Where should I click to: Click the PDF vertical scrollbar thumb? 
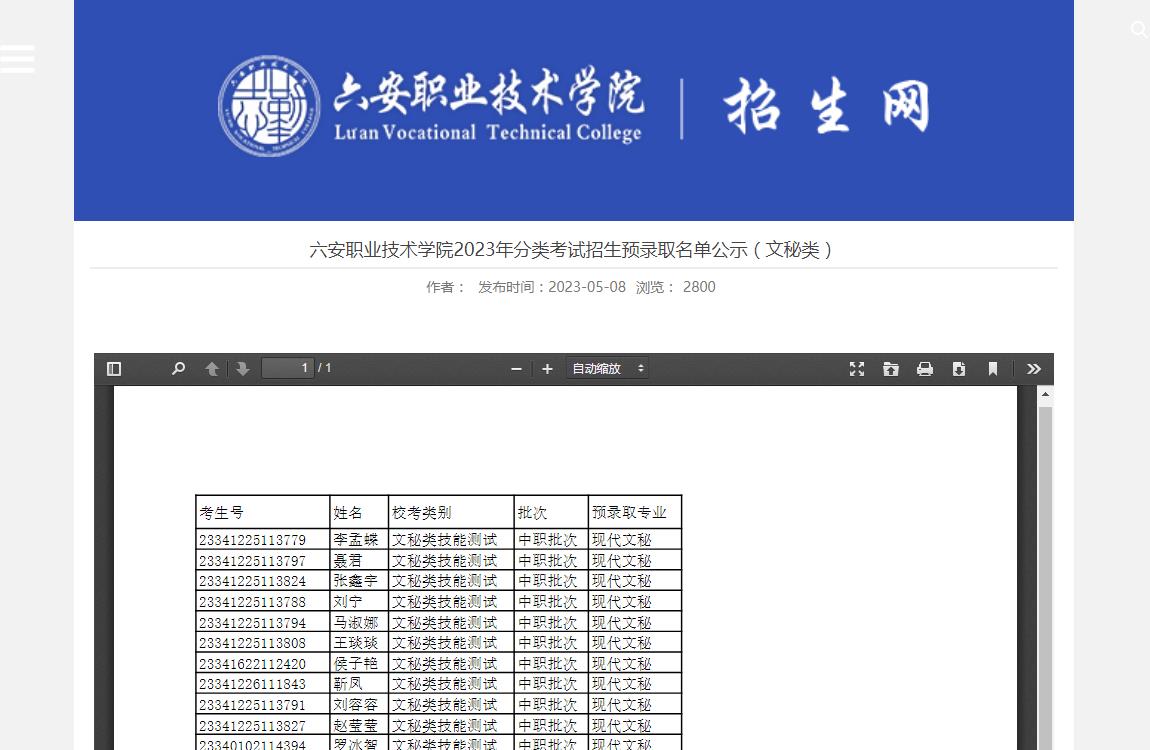[1045, 576]
